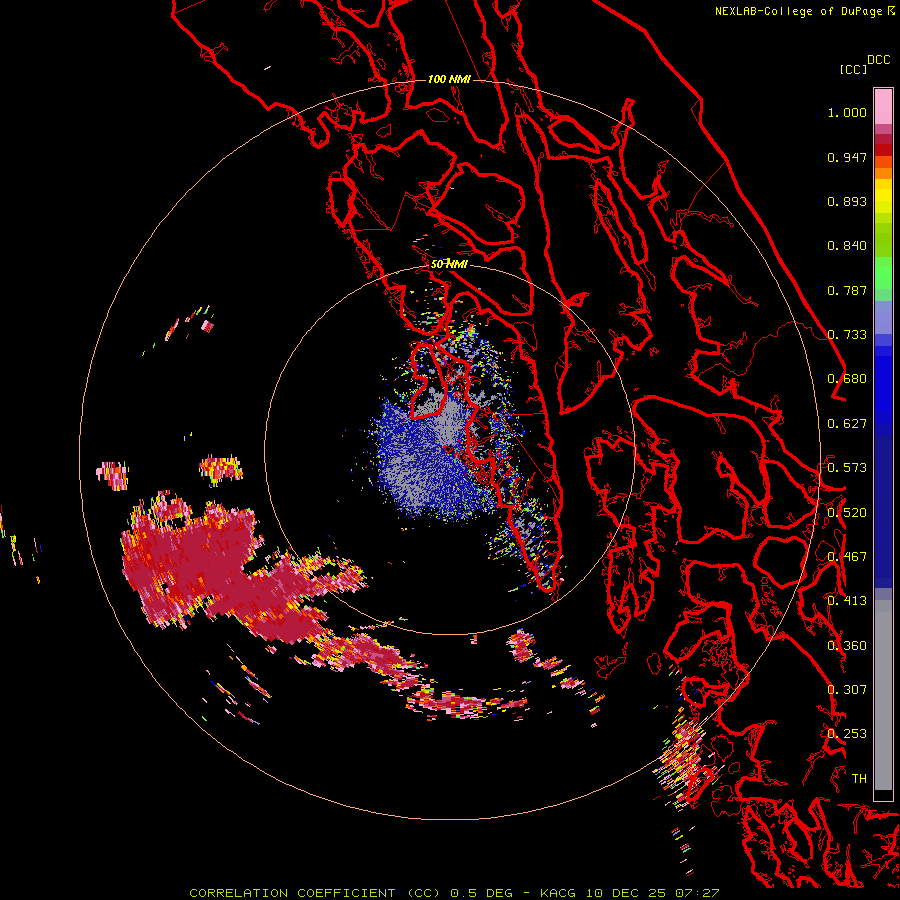
Task: Click the TH threshold label on legend
Action: pyautogui.click(x=859, y=779)
